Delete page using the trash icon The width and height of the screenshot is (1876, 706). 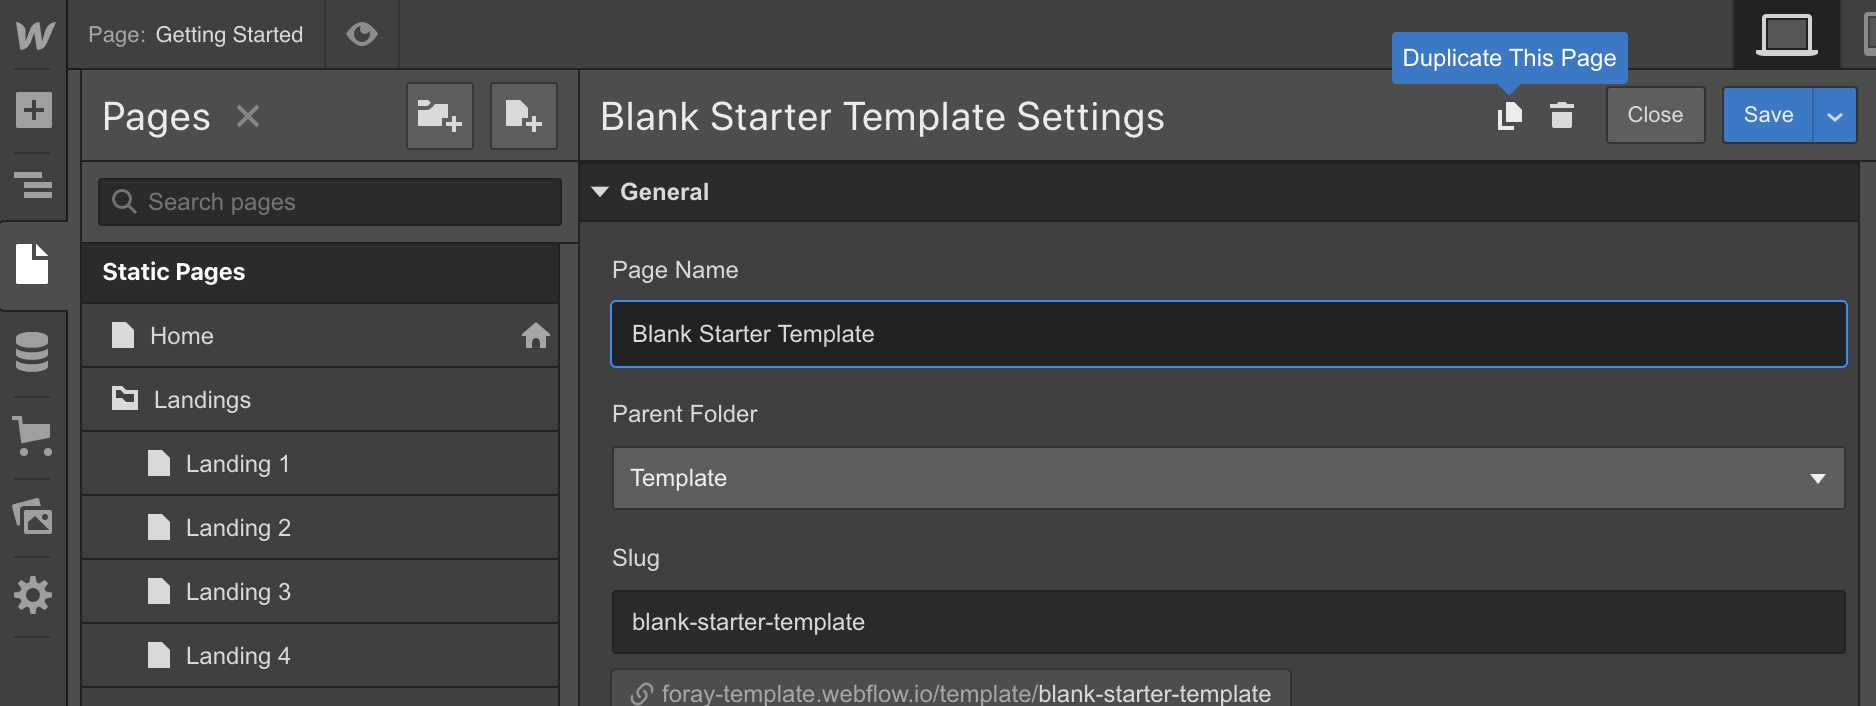(1562, 116)
